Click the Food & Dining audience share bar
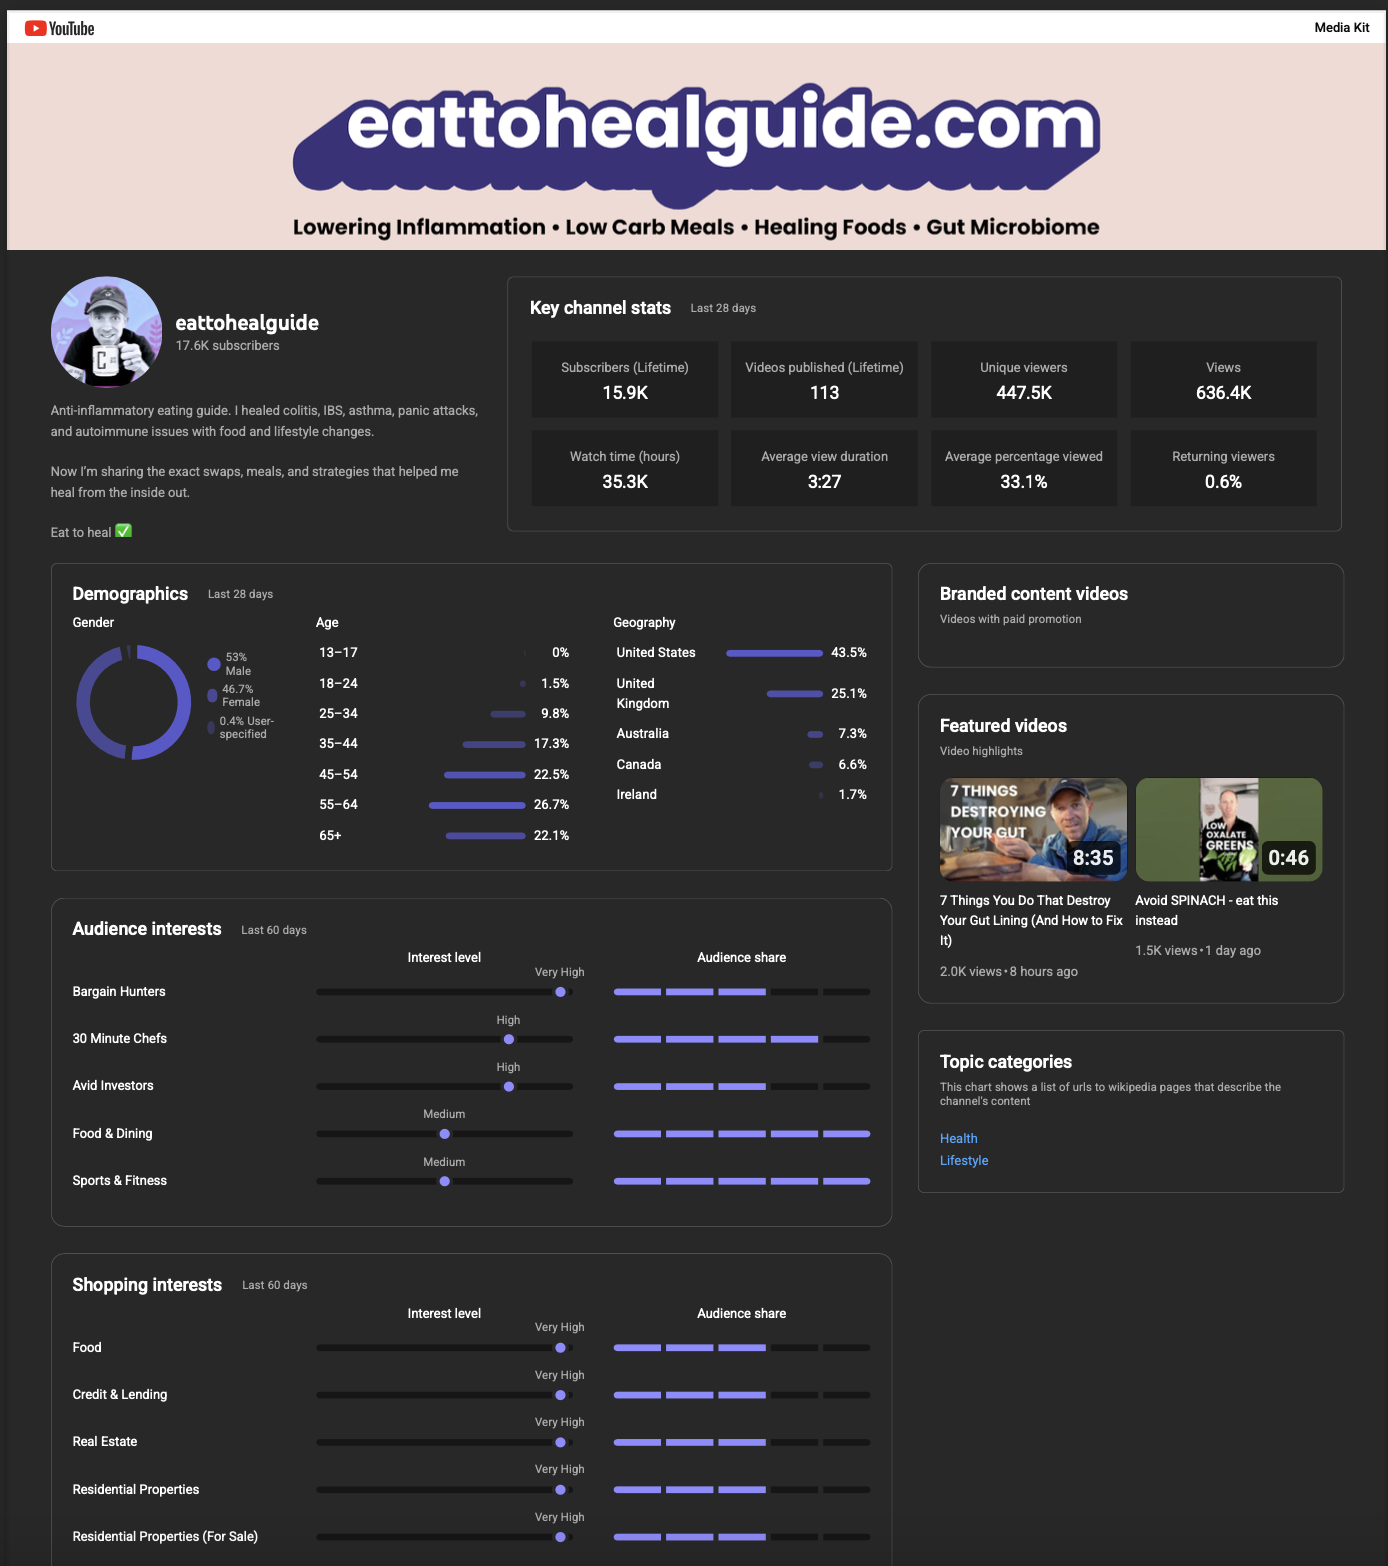This screenshot has width=1388, height=1566. coord(742,1134)
